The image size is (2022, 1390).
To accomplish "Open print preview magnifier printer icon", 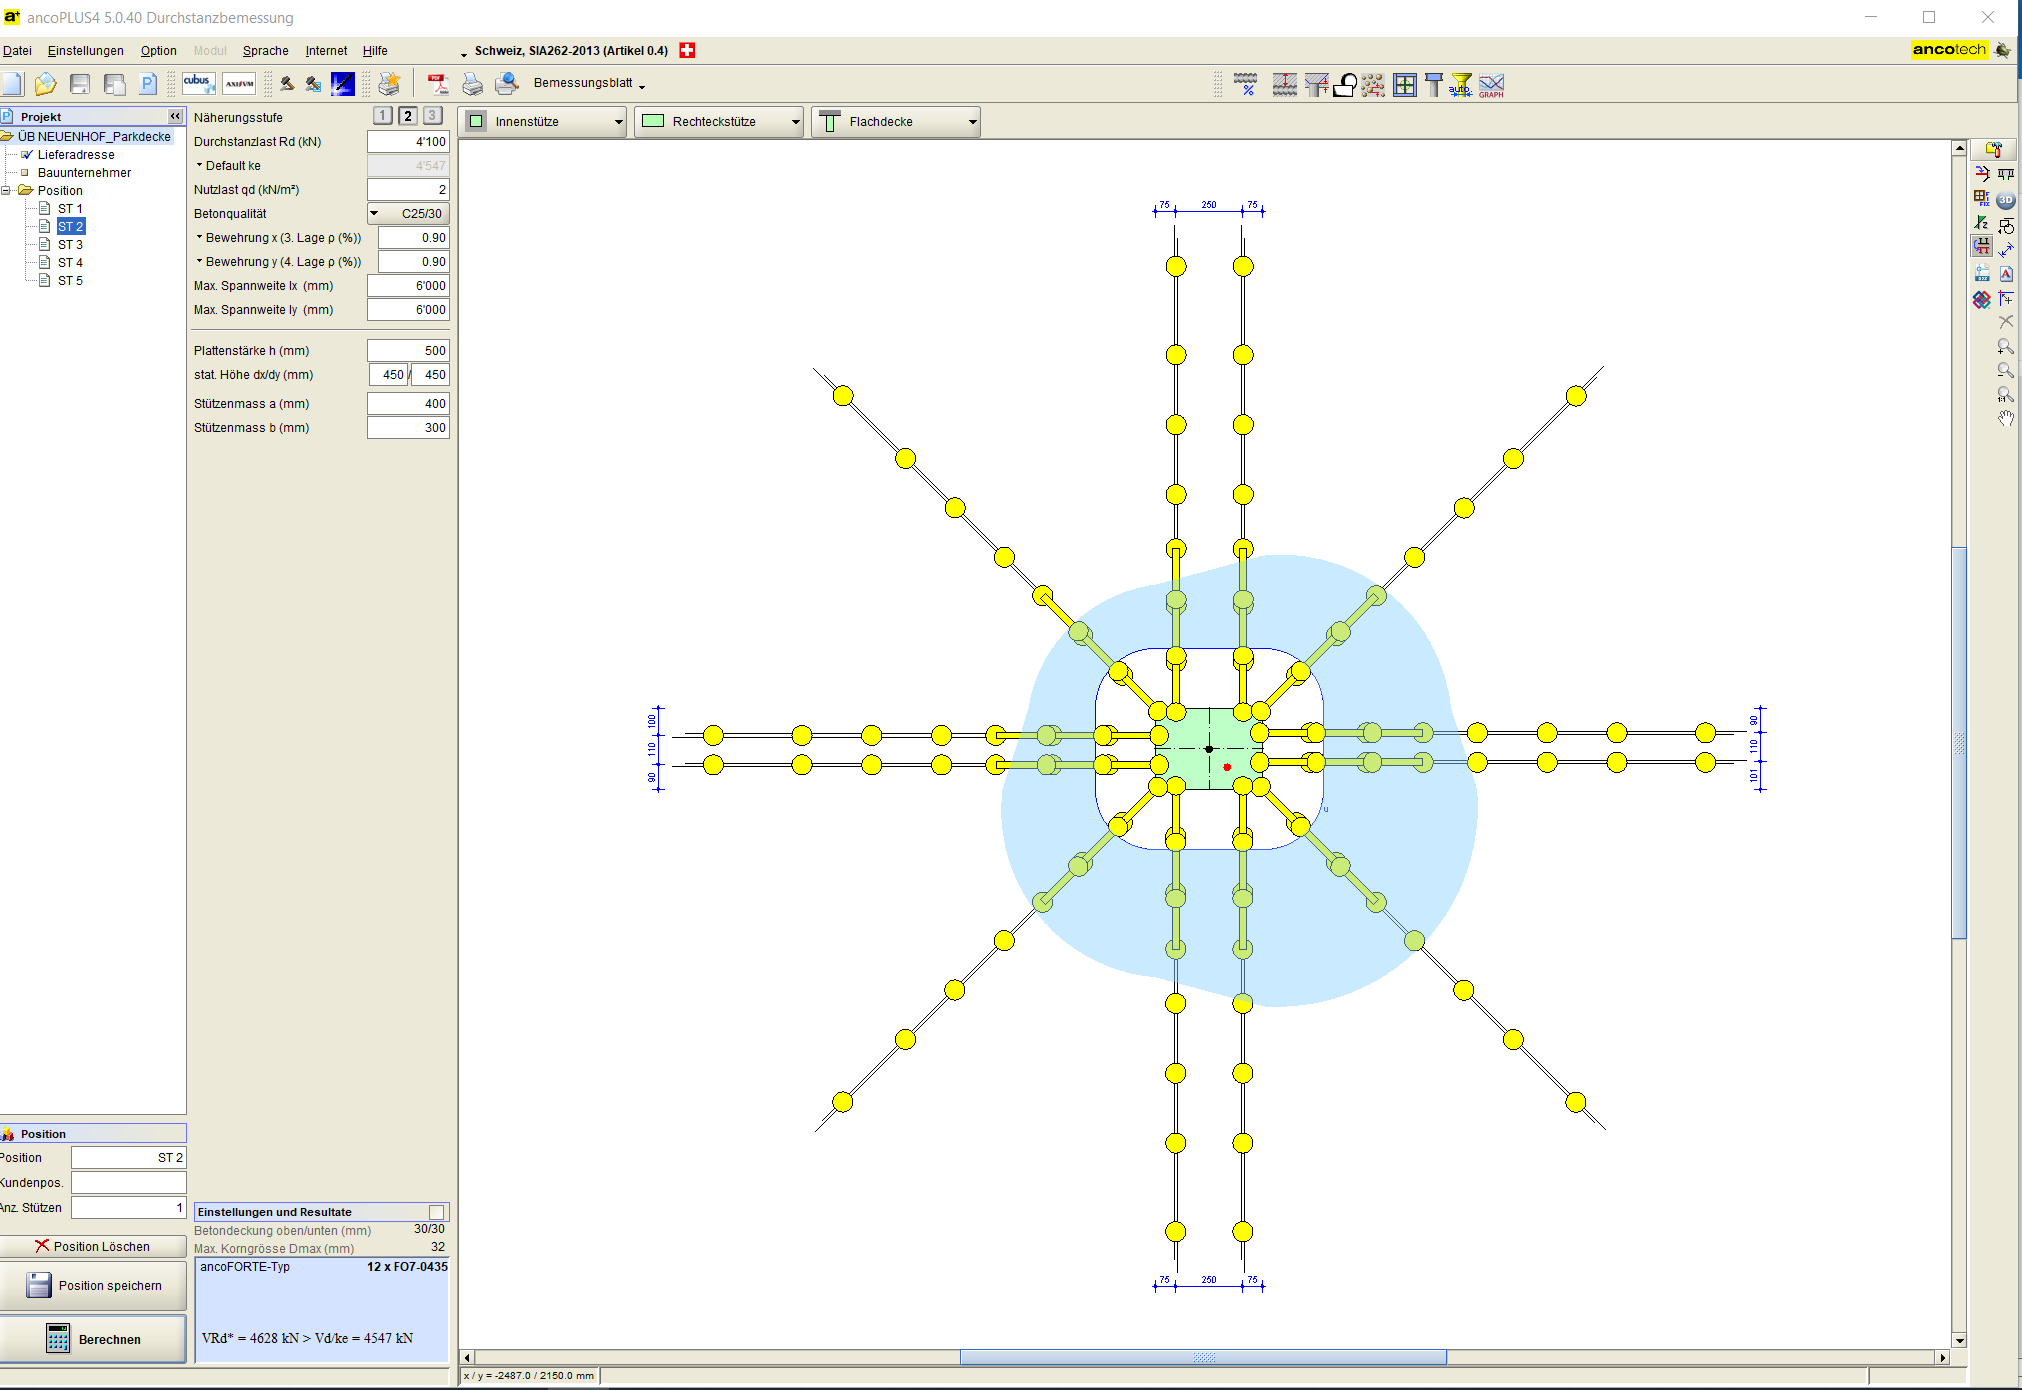I will [507, 84].
